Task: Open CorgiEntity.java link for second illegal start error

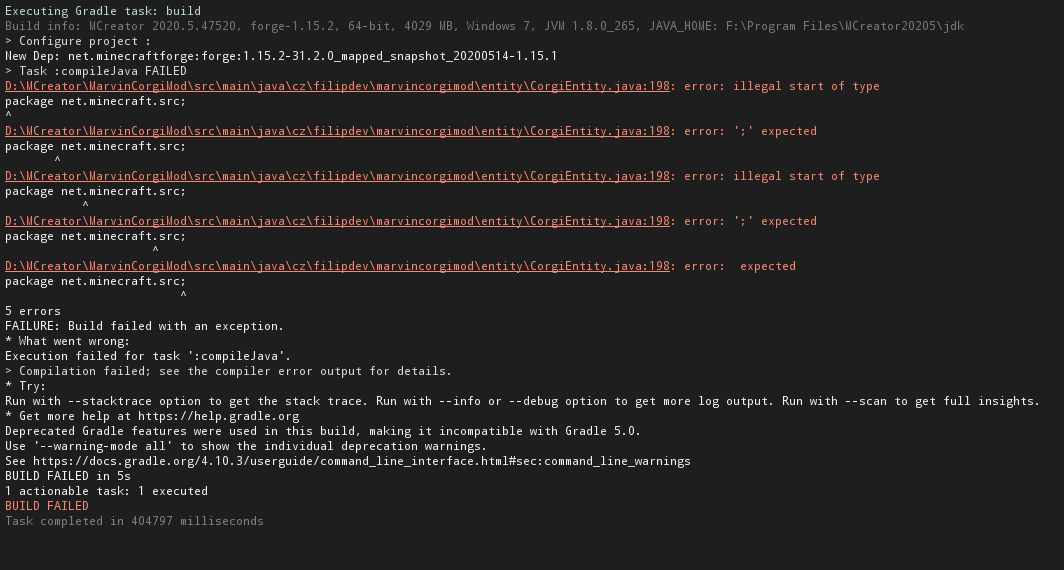Action: [337, 176]
